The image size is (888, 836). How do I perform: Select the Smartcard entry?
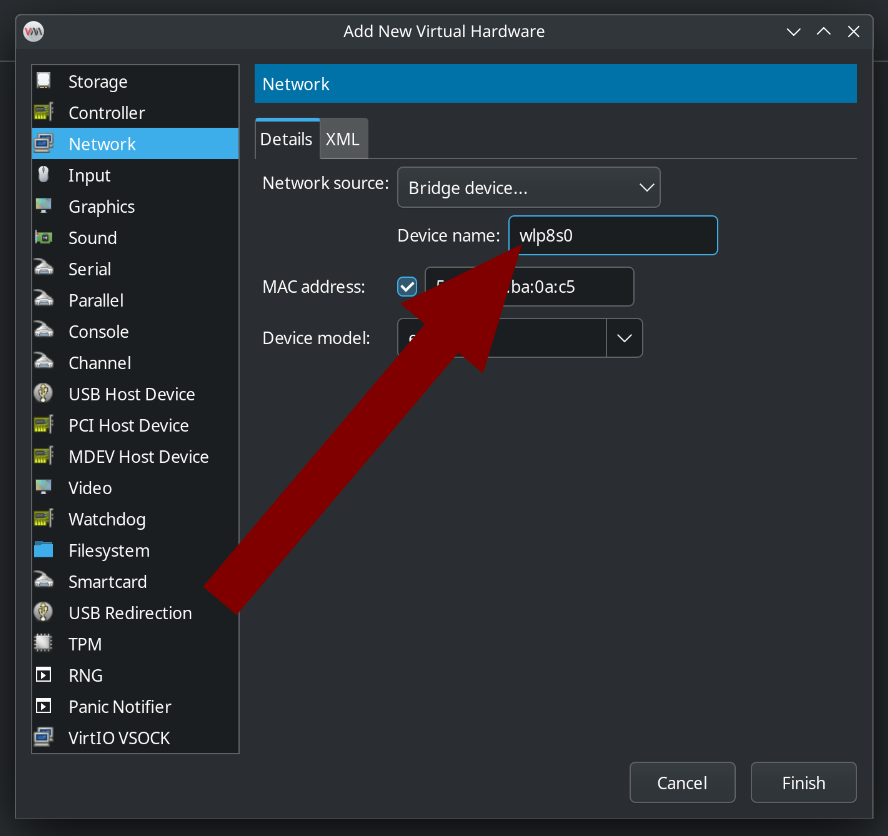[x=135, y=581]
